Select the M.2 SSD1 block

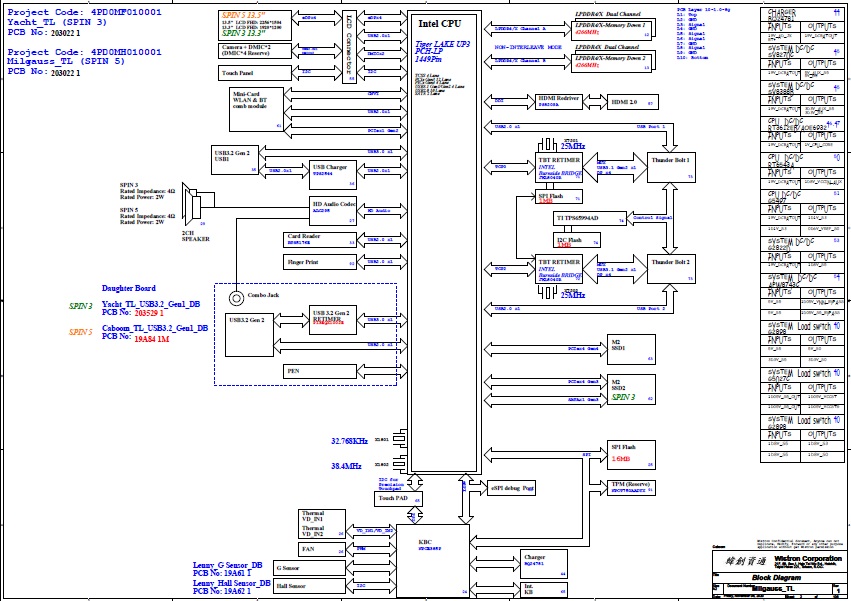coord(631,349)
